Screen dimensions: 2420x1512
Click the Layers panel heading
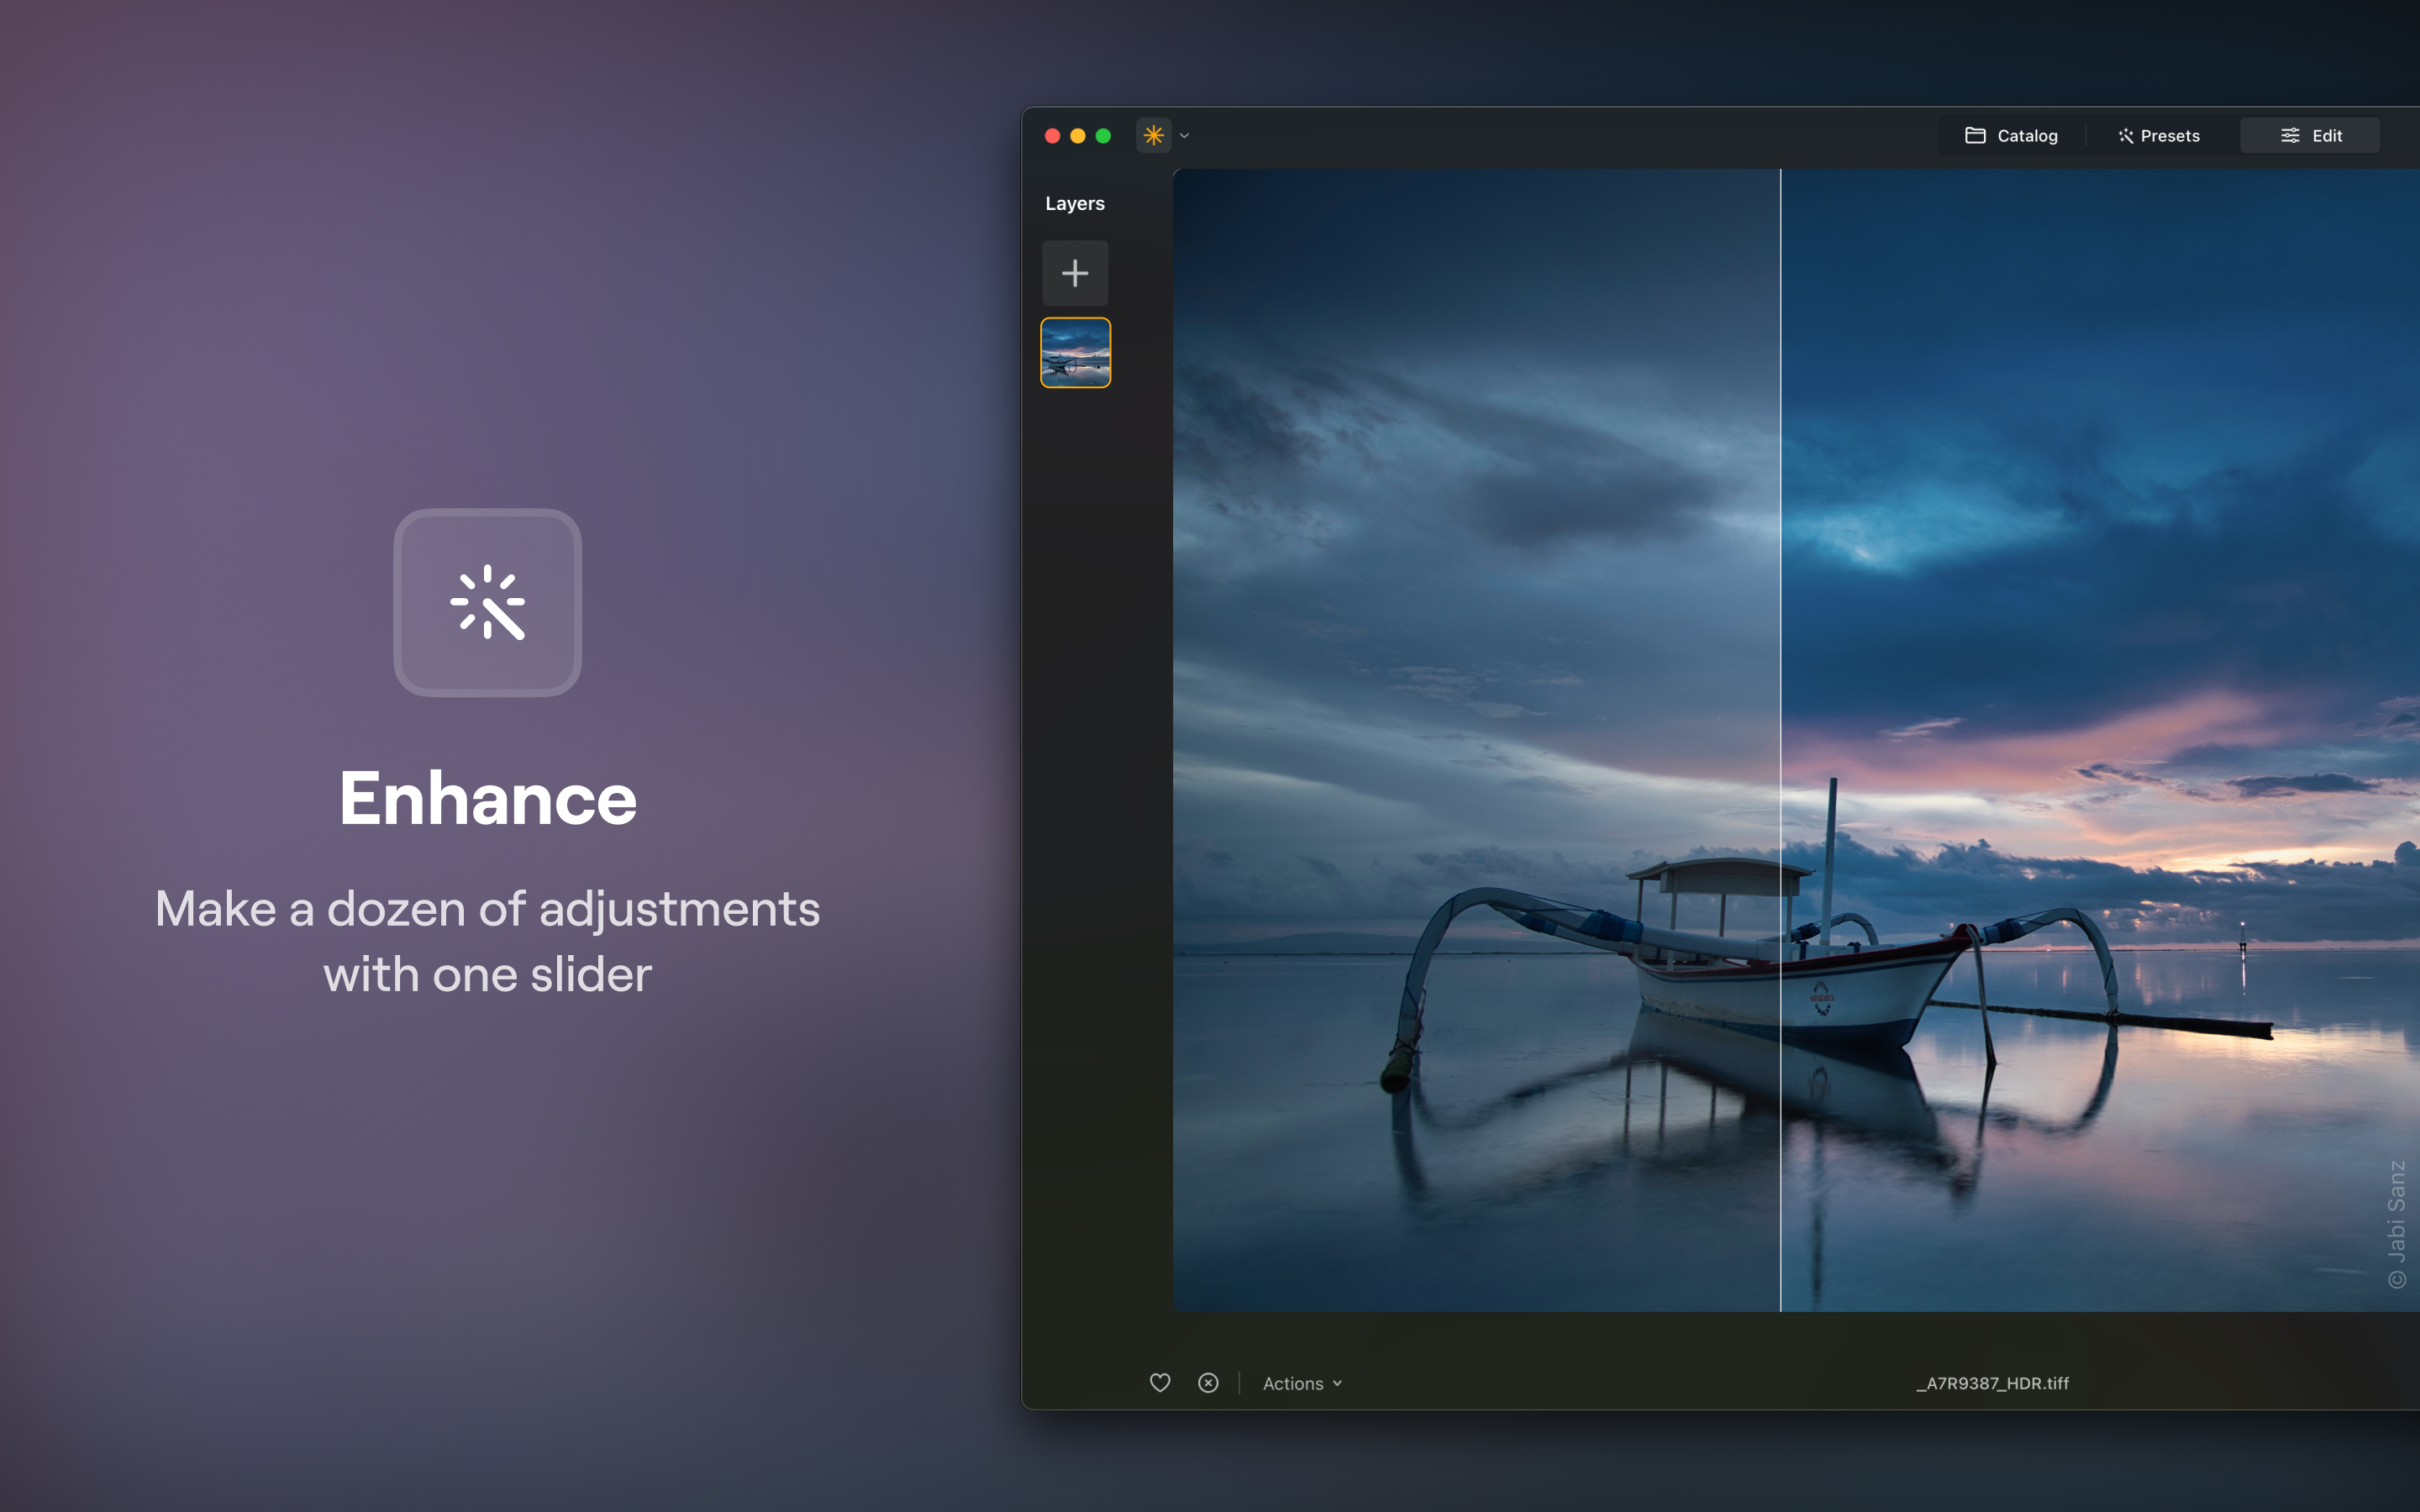(x=1075, y=203)
